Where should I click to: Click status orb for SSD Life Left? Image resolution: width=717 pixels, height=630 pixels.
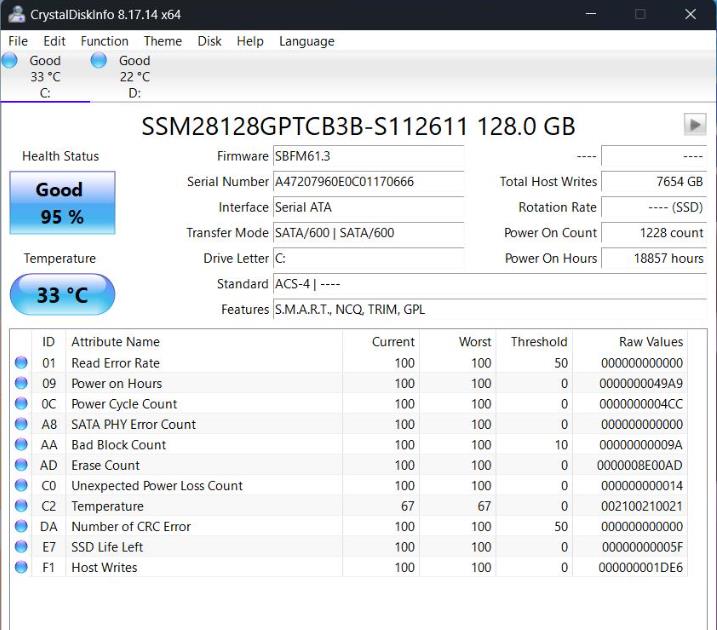pyautogui.click(x=21, y=547)
